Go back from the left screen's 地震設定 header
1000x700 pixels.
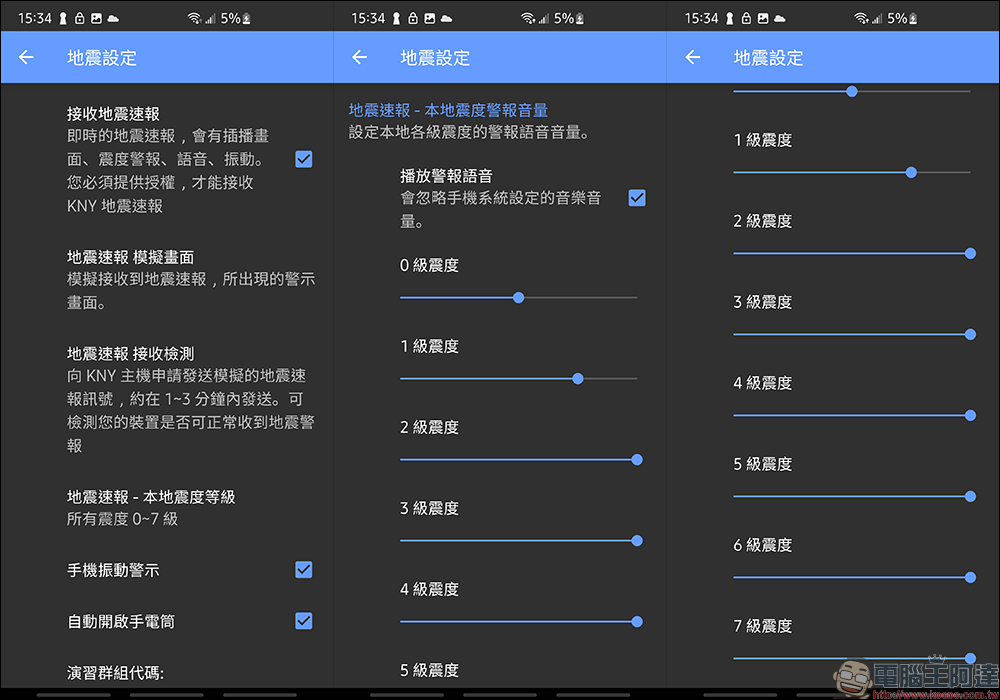click(x=26, y=57)
